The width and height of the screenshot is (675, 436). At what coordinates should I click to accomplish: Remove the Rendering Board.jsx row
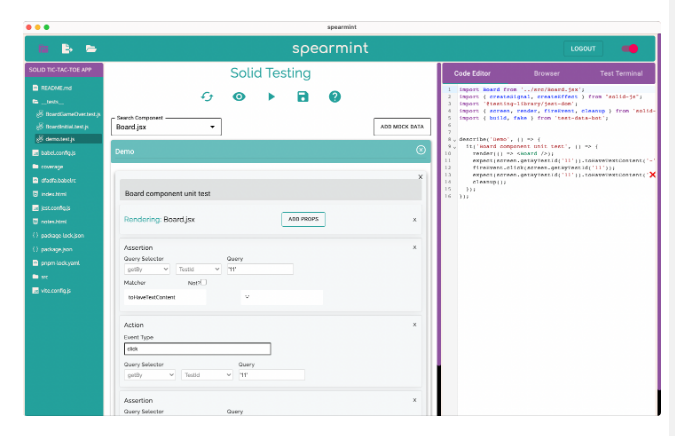[x=415, y=220]
